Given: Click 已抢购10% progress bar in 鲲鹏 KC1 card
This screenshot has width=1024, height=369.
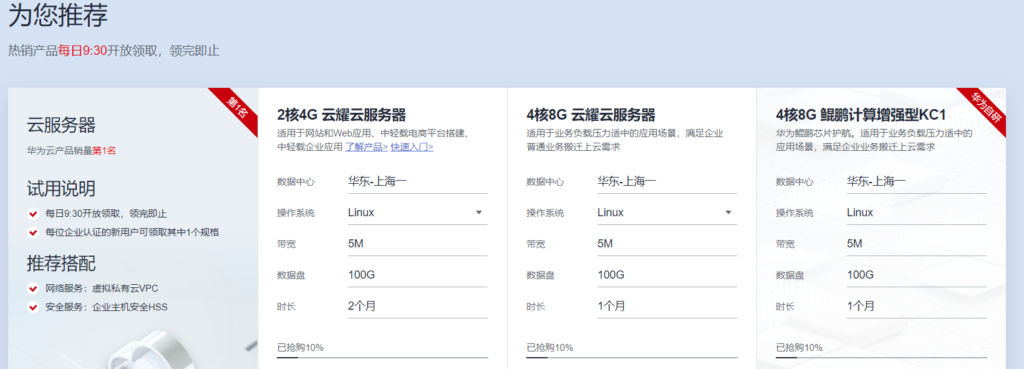Looking at the screenshot, I should point(882,357).
